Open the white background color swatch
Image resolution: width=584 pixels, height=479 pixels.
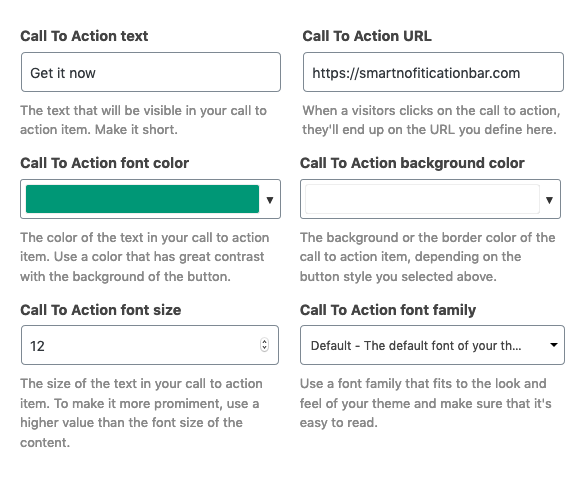pos(422,199)
